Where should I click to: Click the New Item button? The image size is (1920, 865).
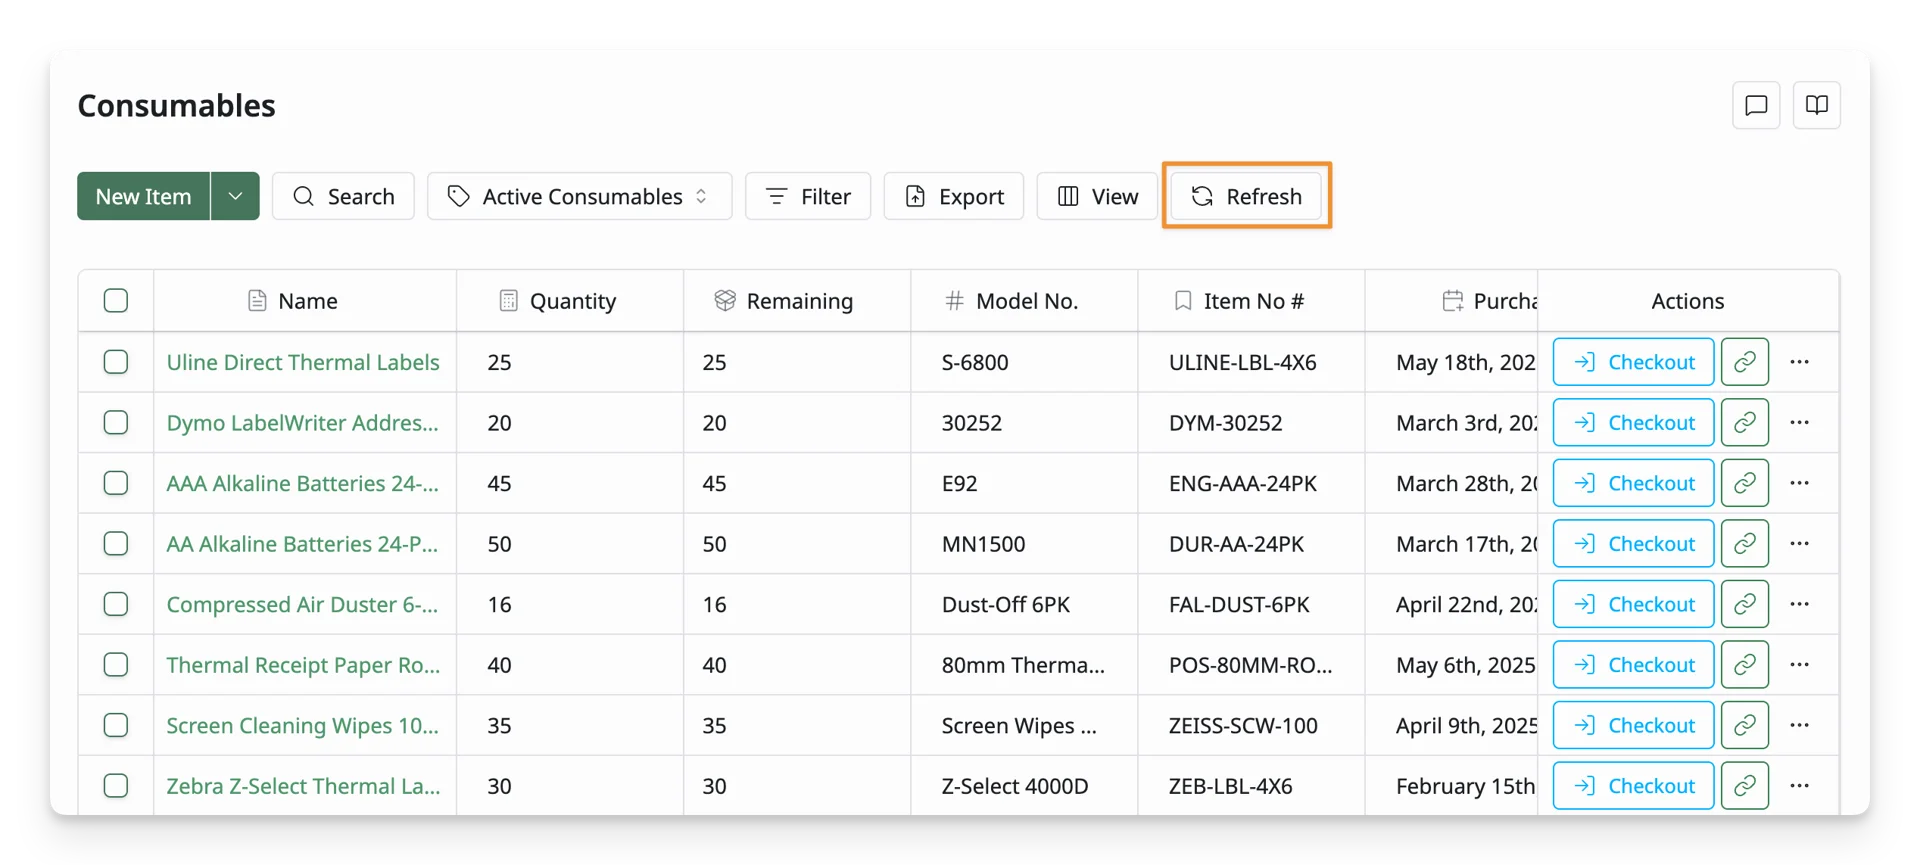point(144,196)
